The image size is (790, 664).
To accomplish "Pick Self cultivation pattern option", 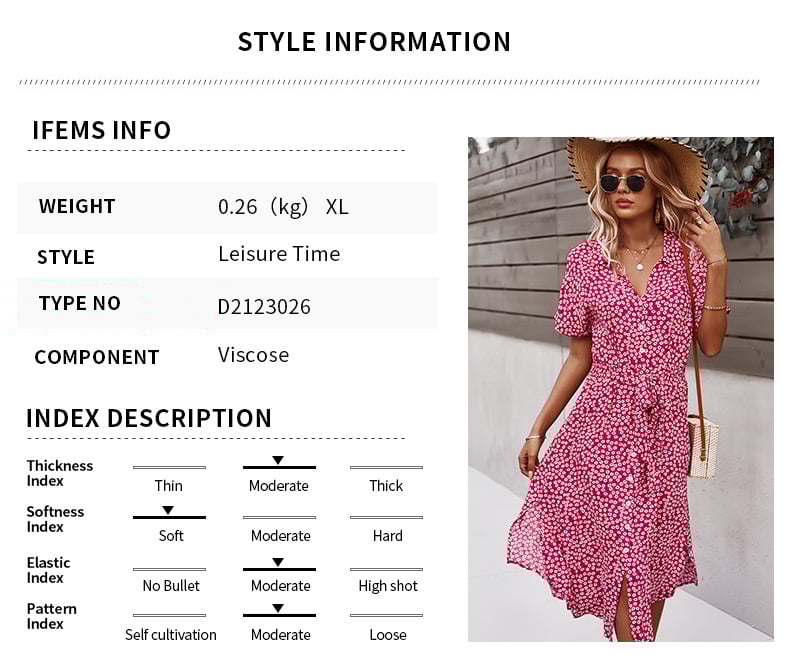I will pos(171,634).
